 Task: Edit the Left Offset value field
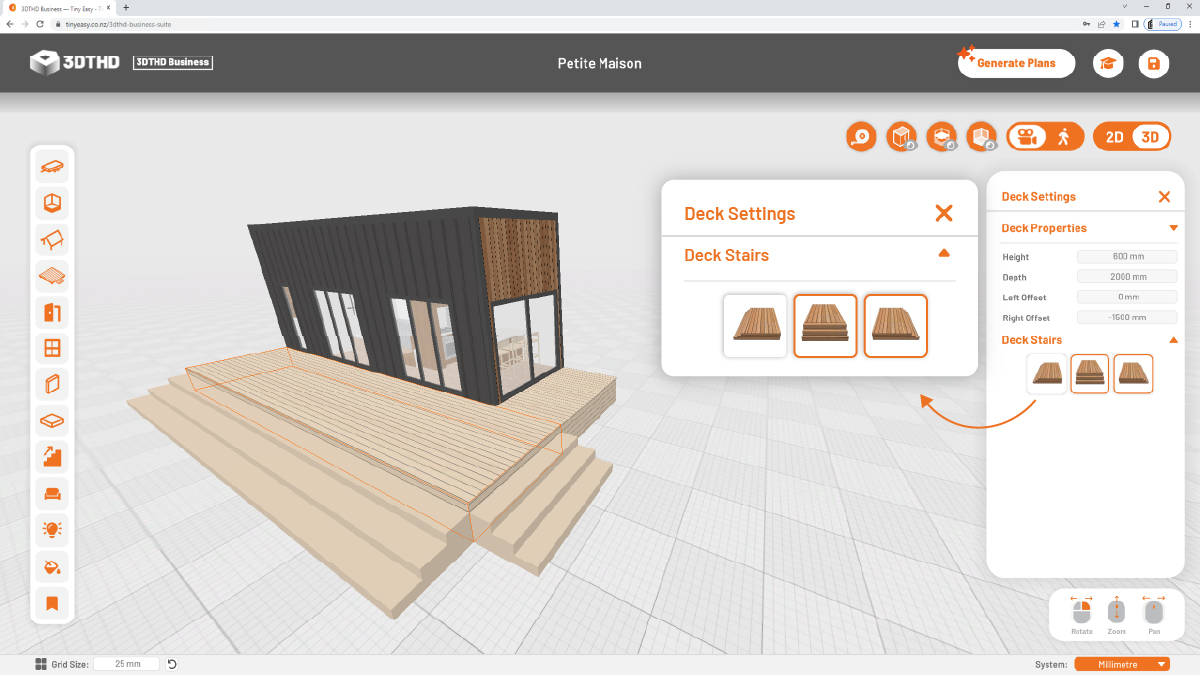click(1127, 297)
